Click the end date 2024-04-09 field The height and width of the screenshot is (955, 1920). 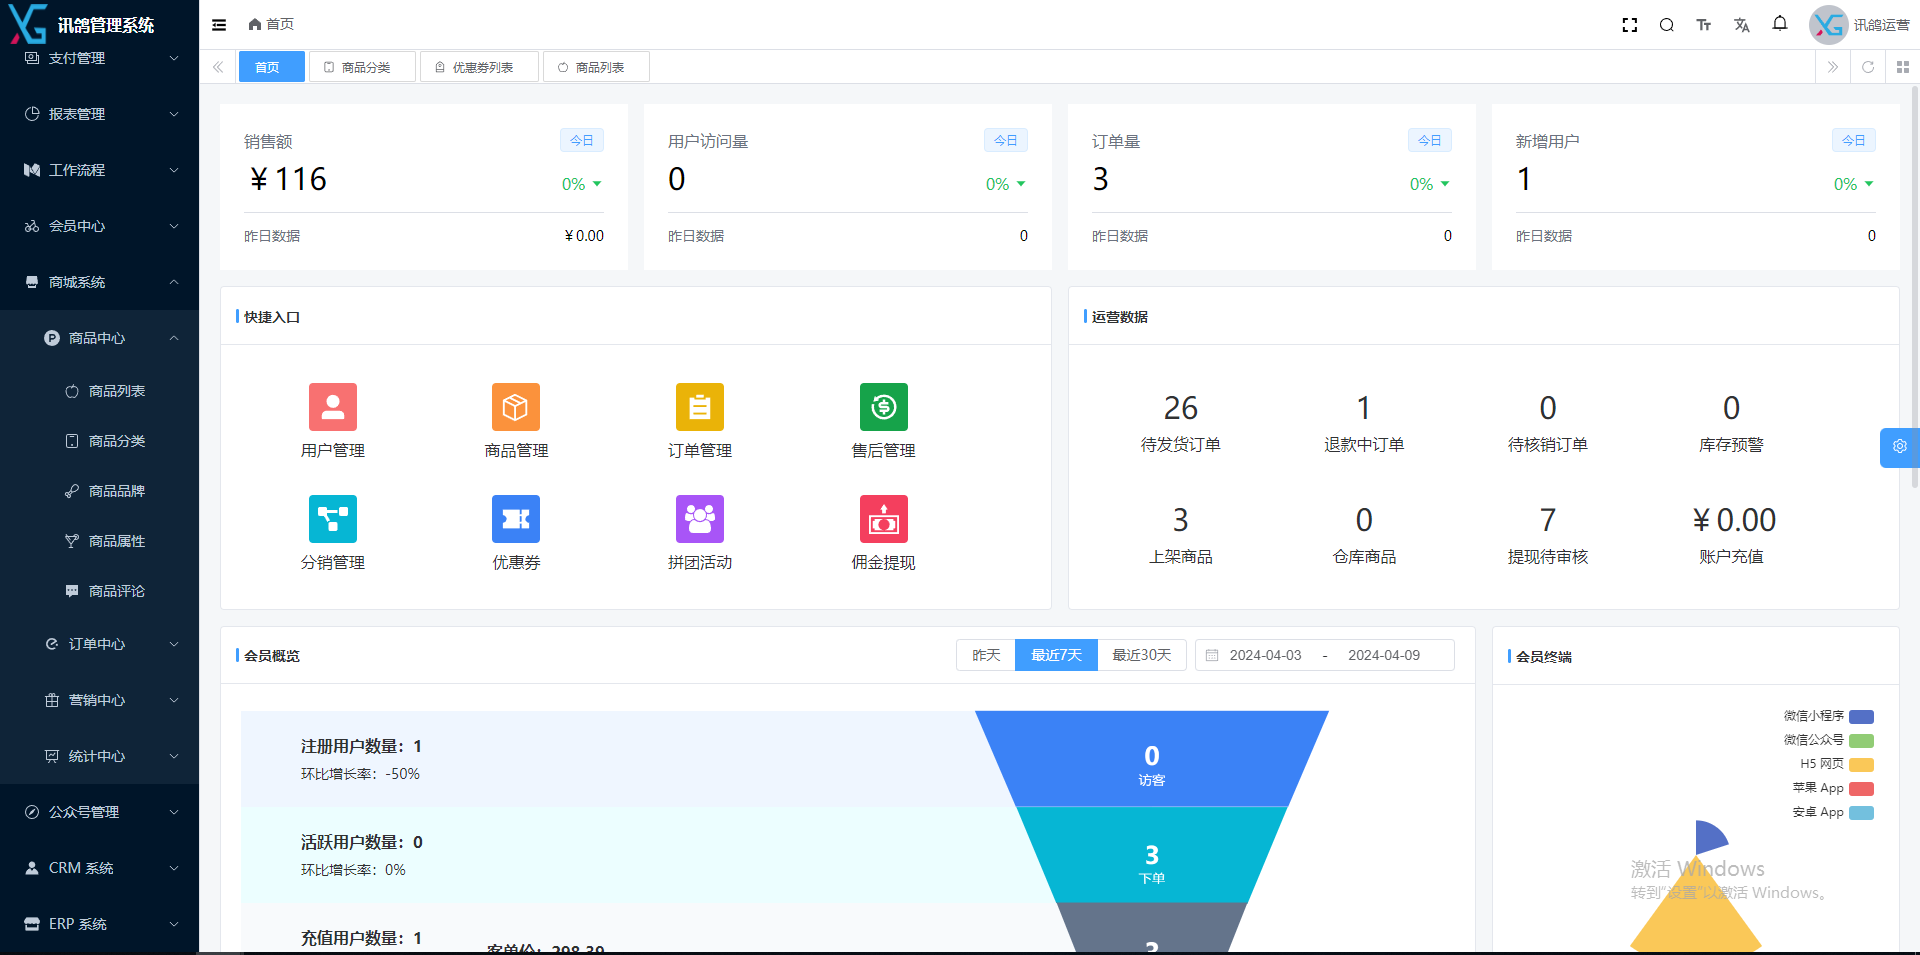pyautogui.click(x=1384, y=655)
